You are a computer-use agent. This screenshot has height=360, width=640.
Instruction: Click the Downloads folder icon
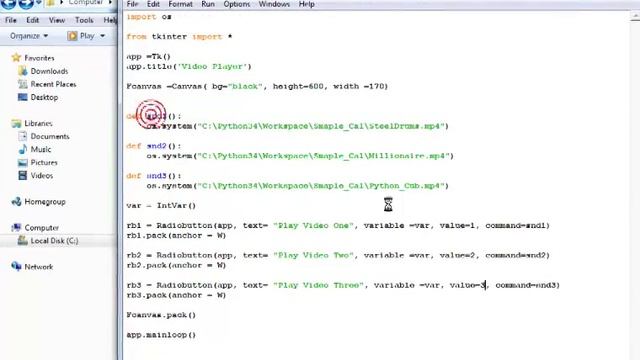pyautogui.click(x=23, y=71)
